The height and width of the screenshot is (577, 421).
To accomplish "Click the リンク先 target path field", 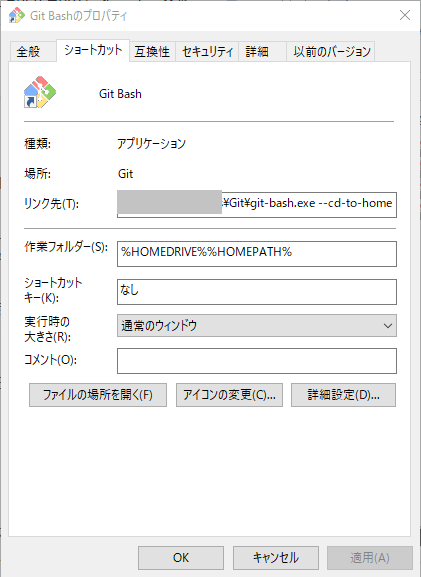I will coord(257,204).
